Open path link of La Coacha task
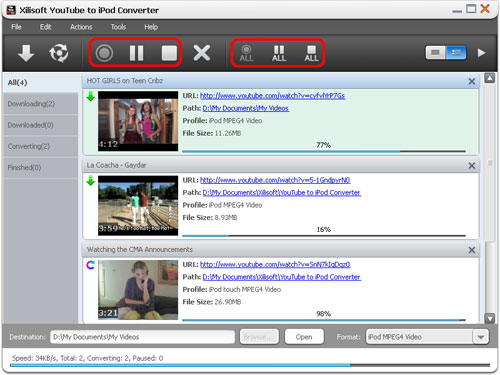Image resolution: width=500 pixels, height=375 pixels. point(282,193)
